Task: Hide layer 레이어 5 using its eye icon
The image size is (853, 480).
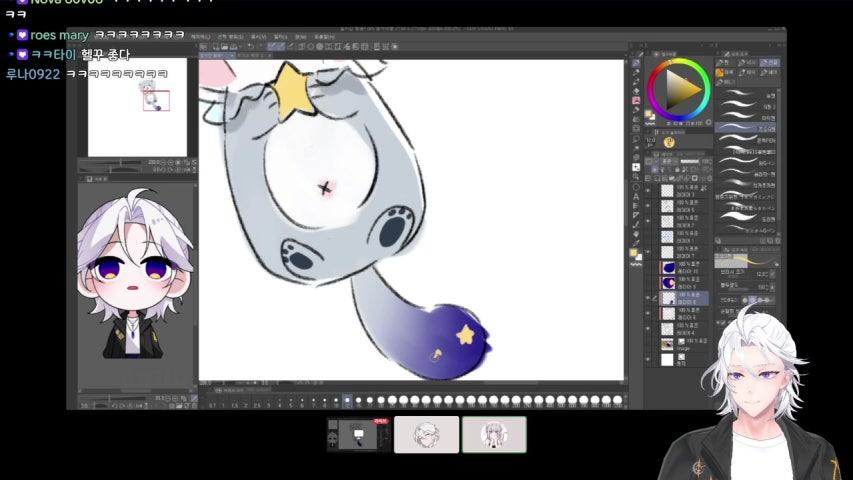Action: pyautogui.click(x=648, y=206)
